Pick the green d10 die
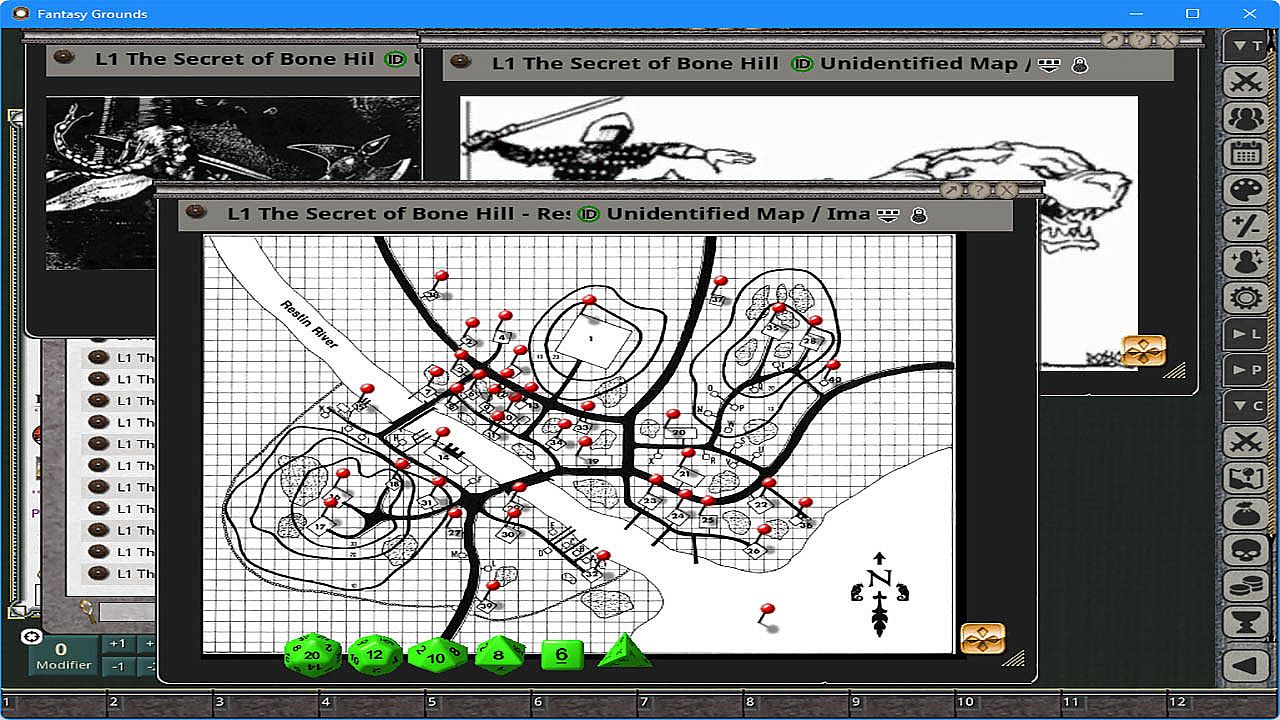This screenshot has width=1280, height=720. tap(437, 655)
